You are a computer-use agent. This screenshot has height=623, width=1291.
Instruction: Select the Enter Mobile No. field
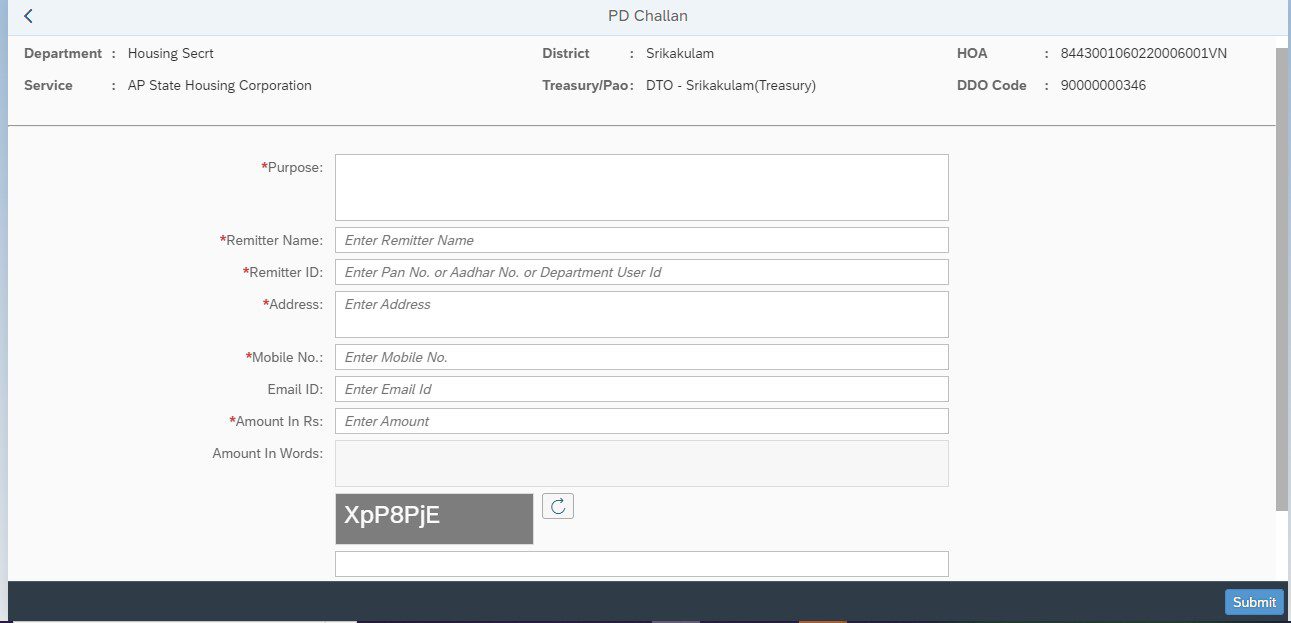click(x=640, y=356)
